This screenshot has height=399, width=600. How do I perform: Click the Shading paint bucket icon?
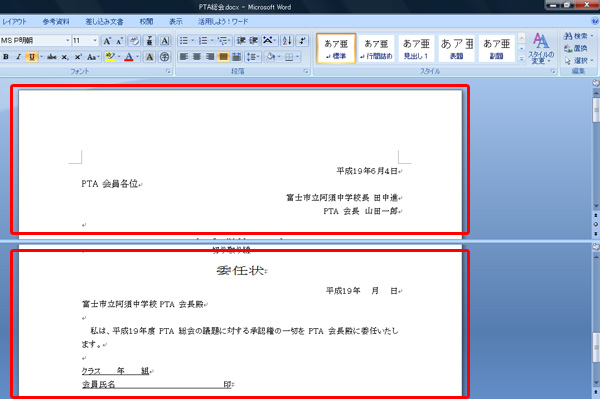271,57
